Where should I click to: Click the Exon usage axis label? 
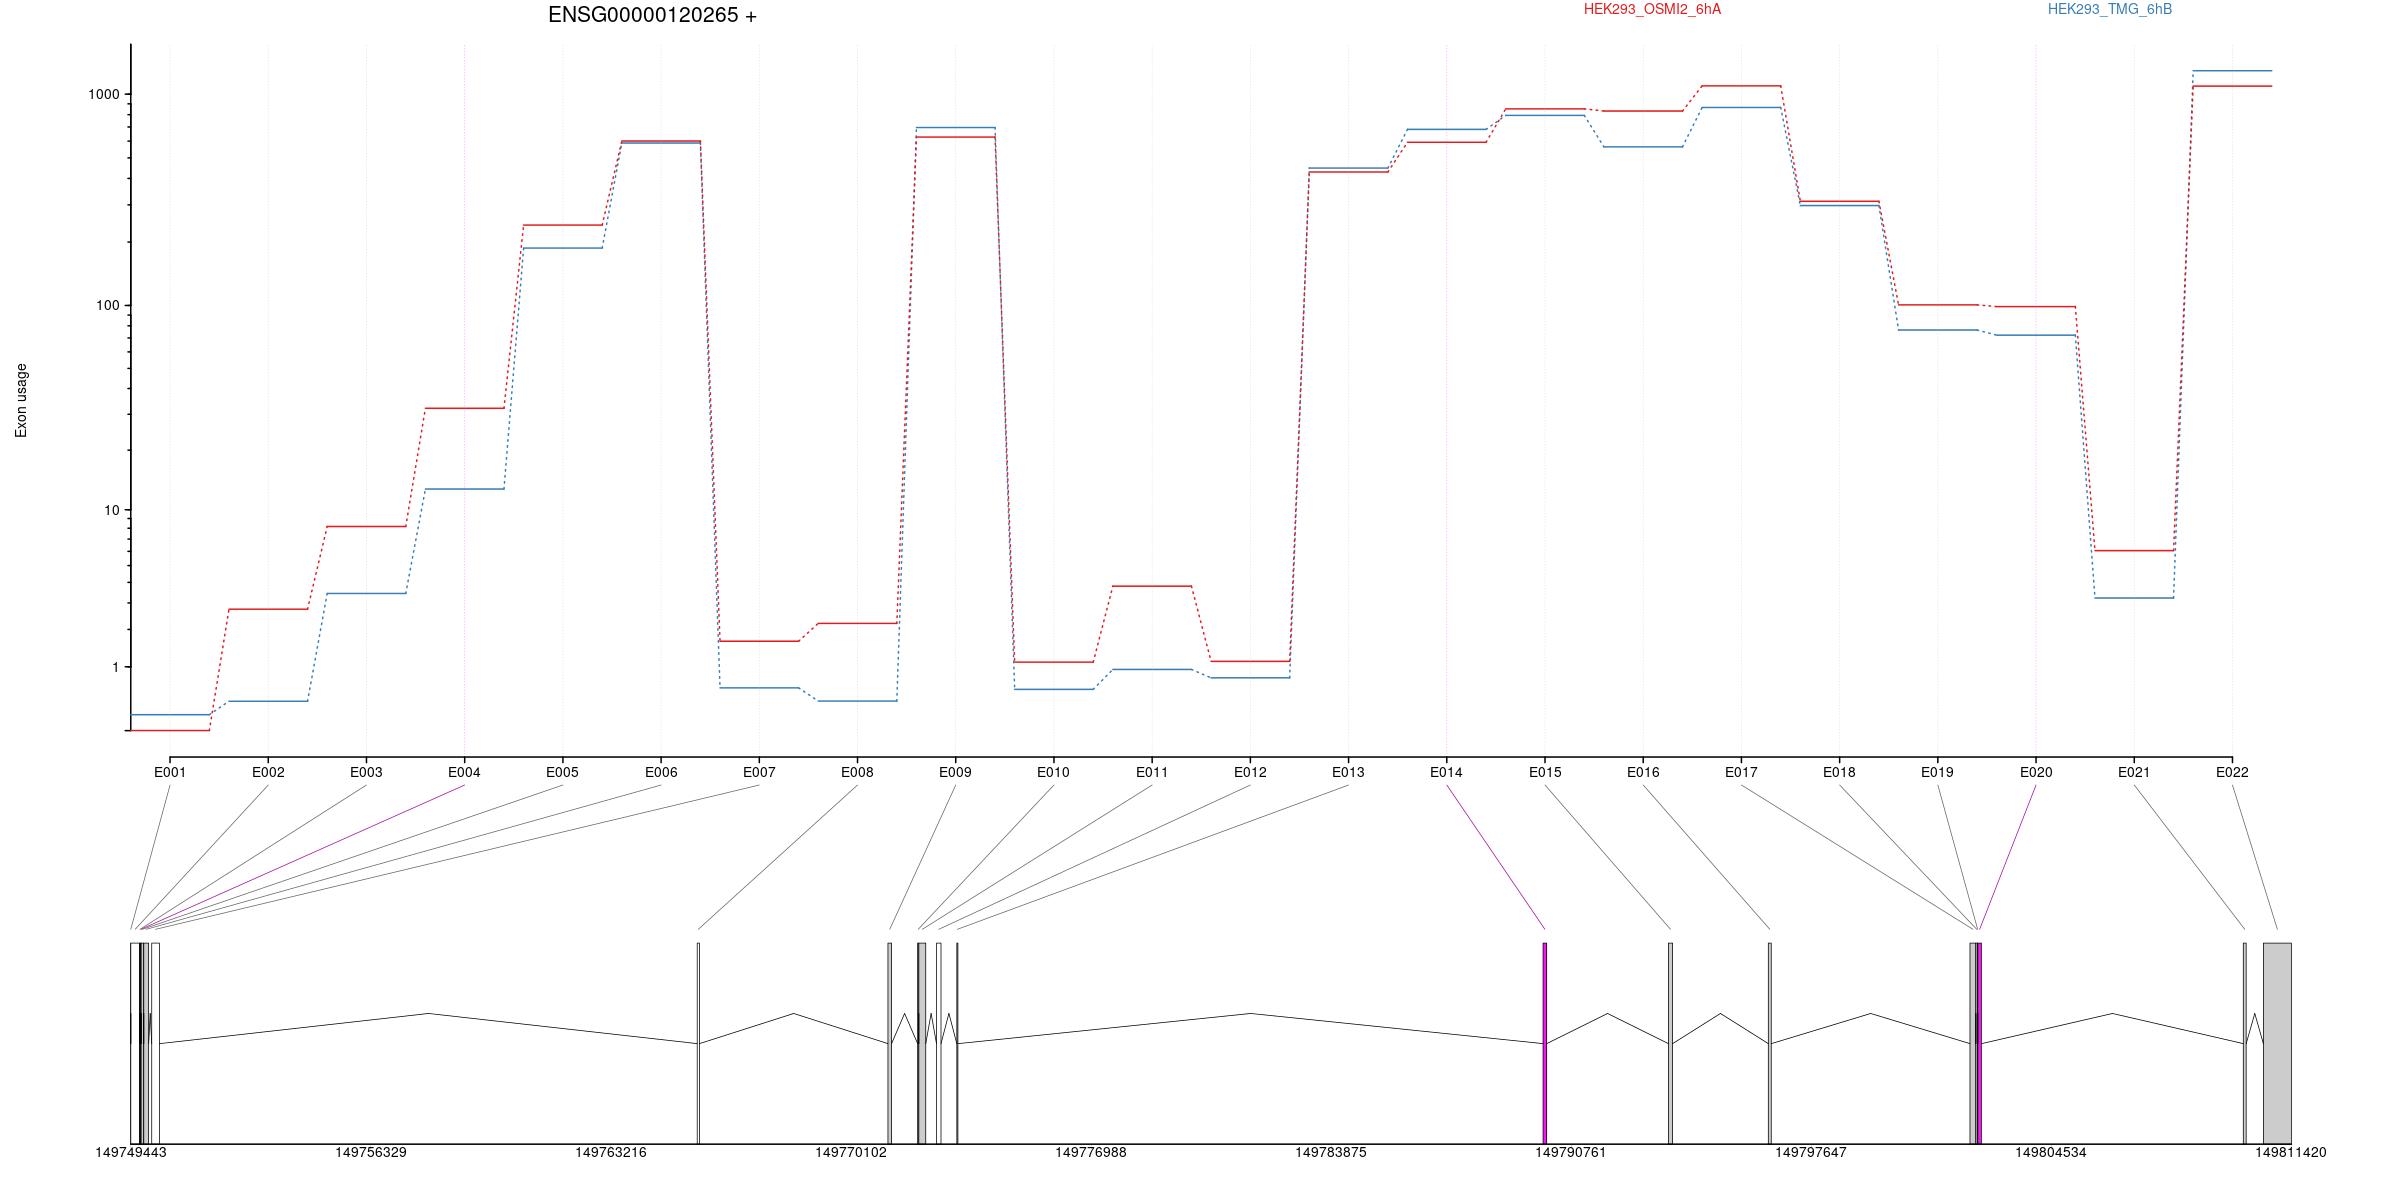[21, 400]
